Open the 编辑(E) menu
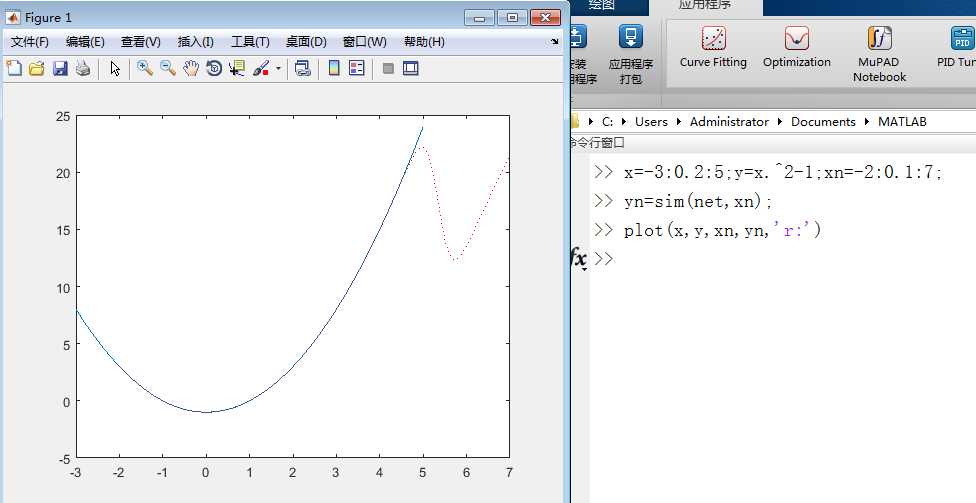Viewport: 976px width, 503px height. (85, 42)
